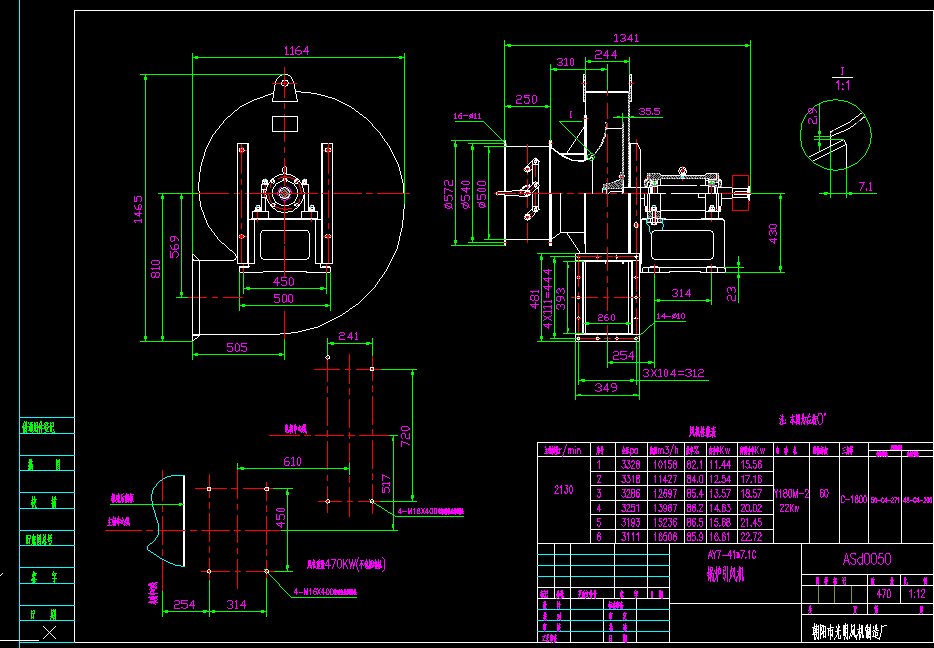This screenshot has width=934, height=648.
Task: Select the 481 outlet flange dimension
Action: point(535,300)
